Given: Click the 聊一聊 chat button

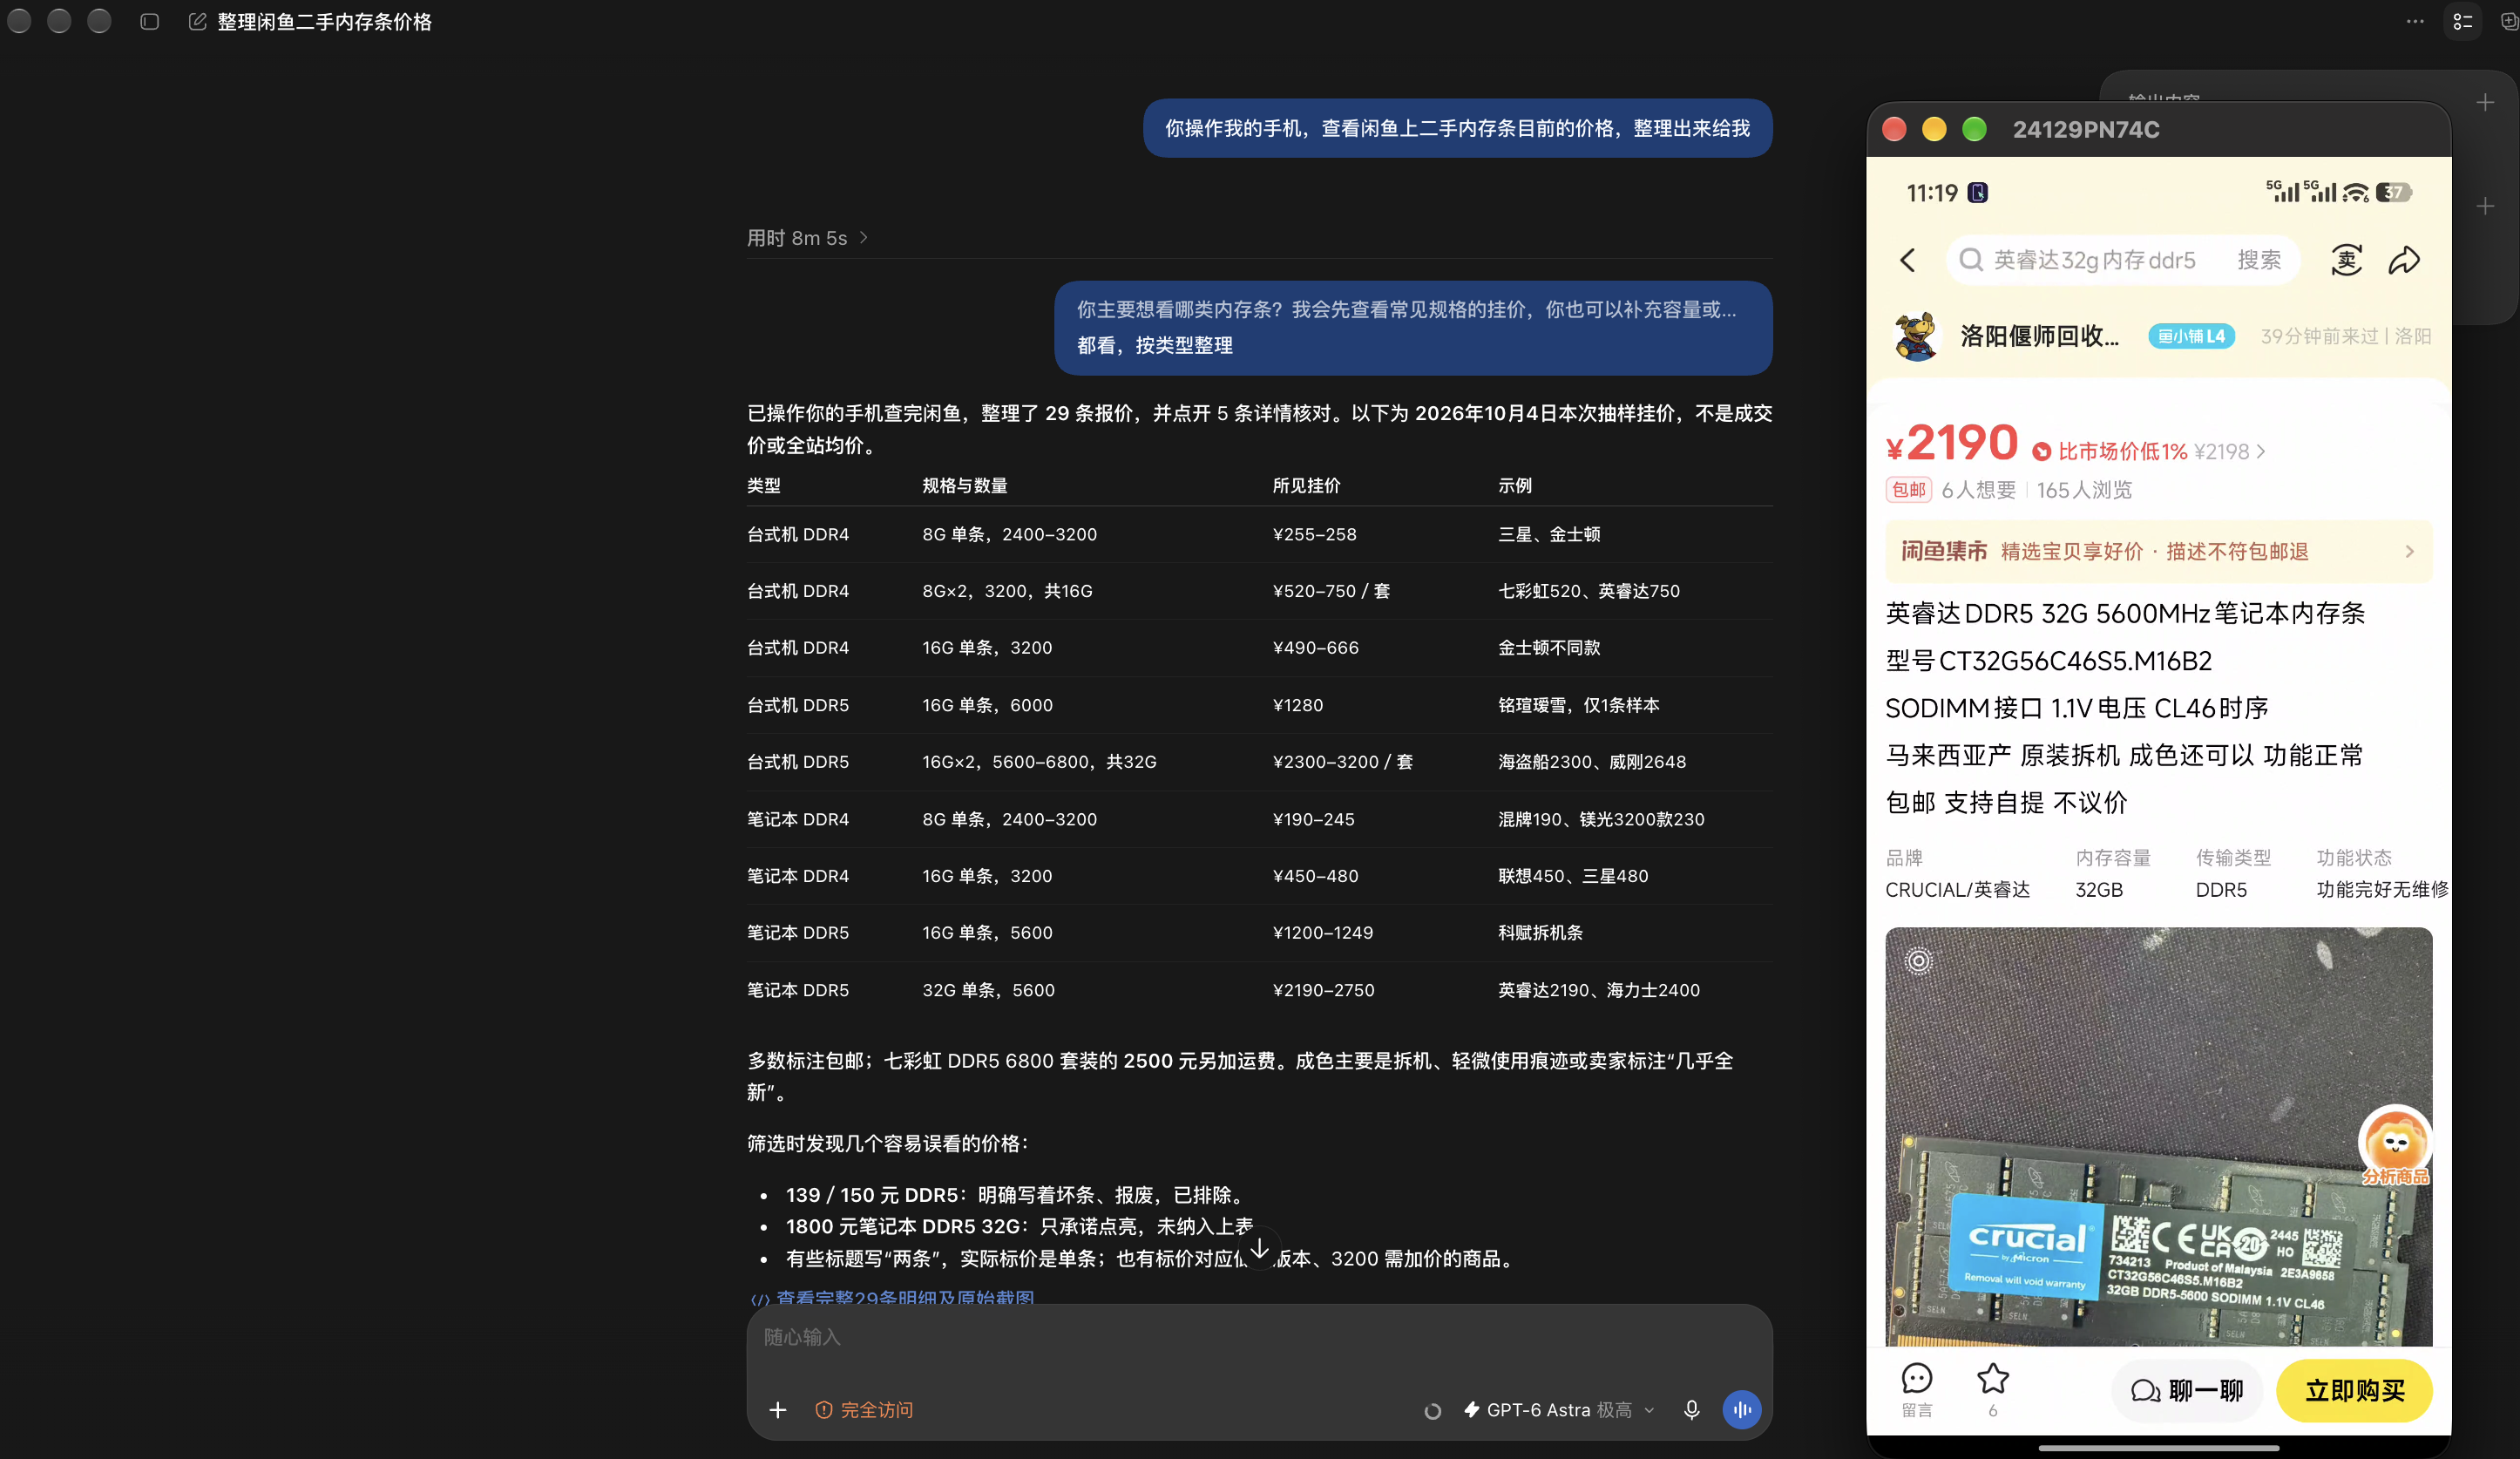Looking at the screenshot, I should [x=2187, y=1391].
